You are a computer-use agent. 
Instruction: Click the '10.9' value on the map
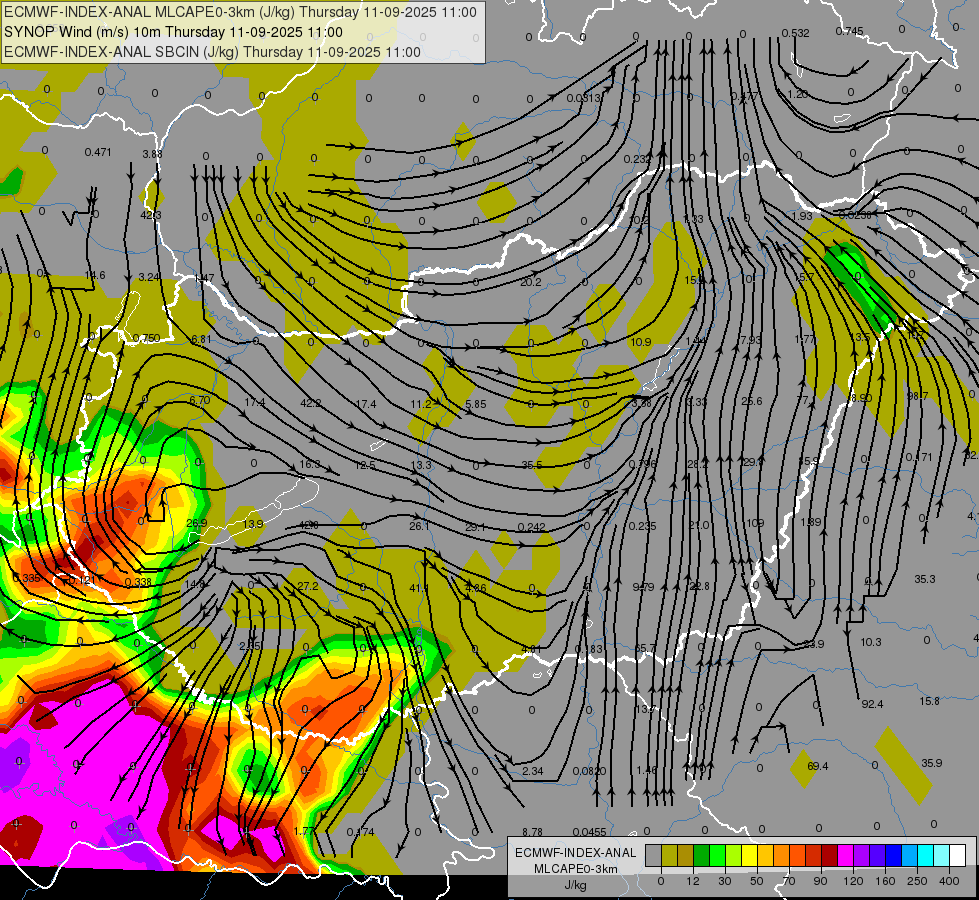[641, 342]
